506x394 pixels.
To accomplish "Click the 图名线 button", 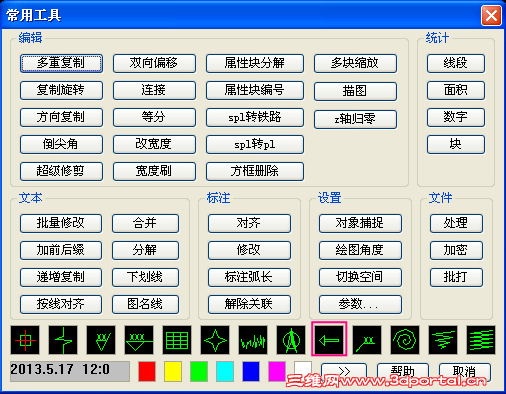I will [x=145, y=304].
